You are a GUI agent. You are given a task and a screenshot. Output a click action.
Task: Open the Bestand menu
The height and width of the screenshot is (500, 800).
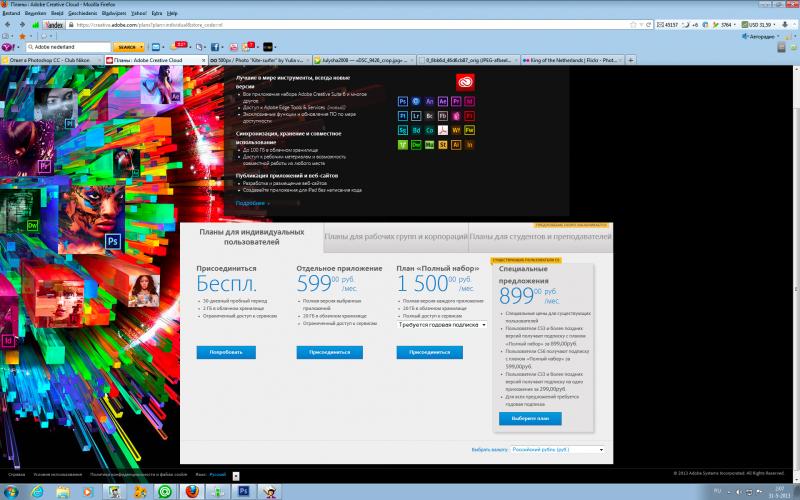coord(11,13)
